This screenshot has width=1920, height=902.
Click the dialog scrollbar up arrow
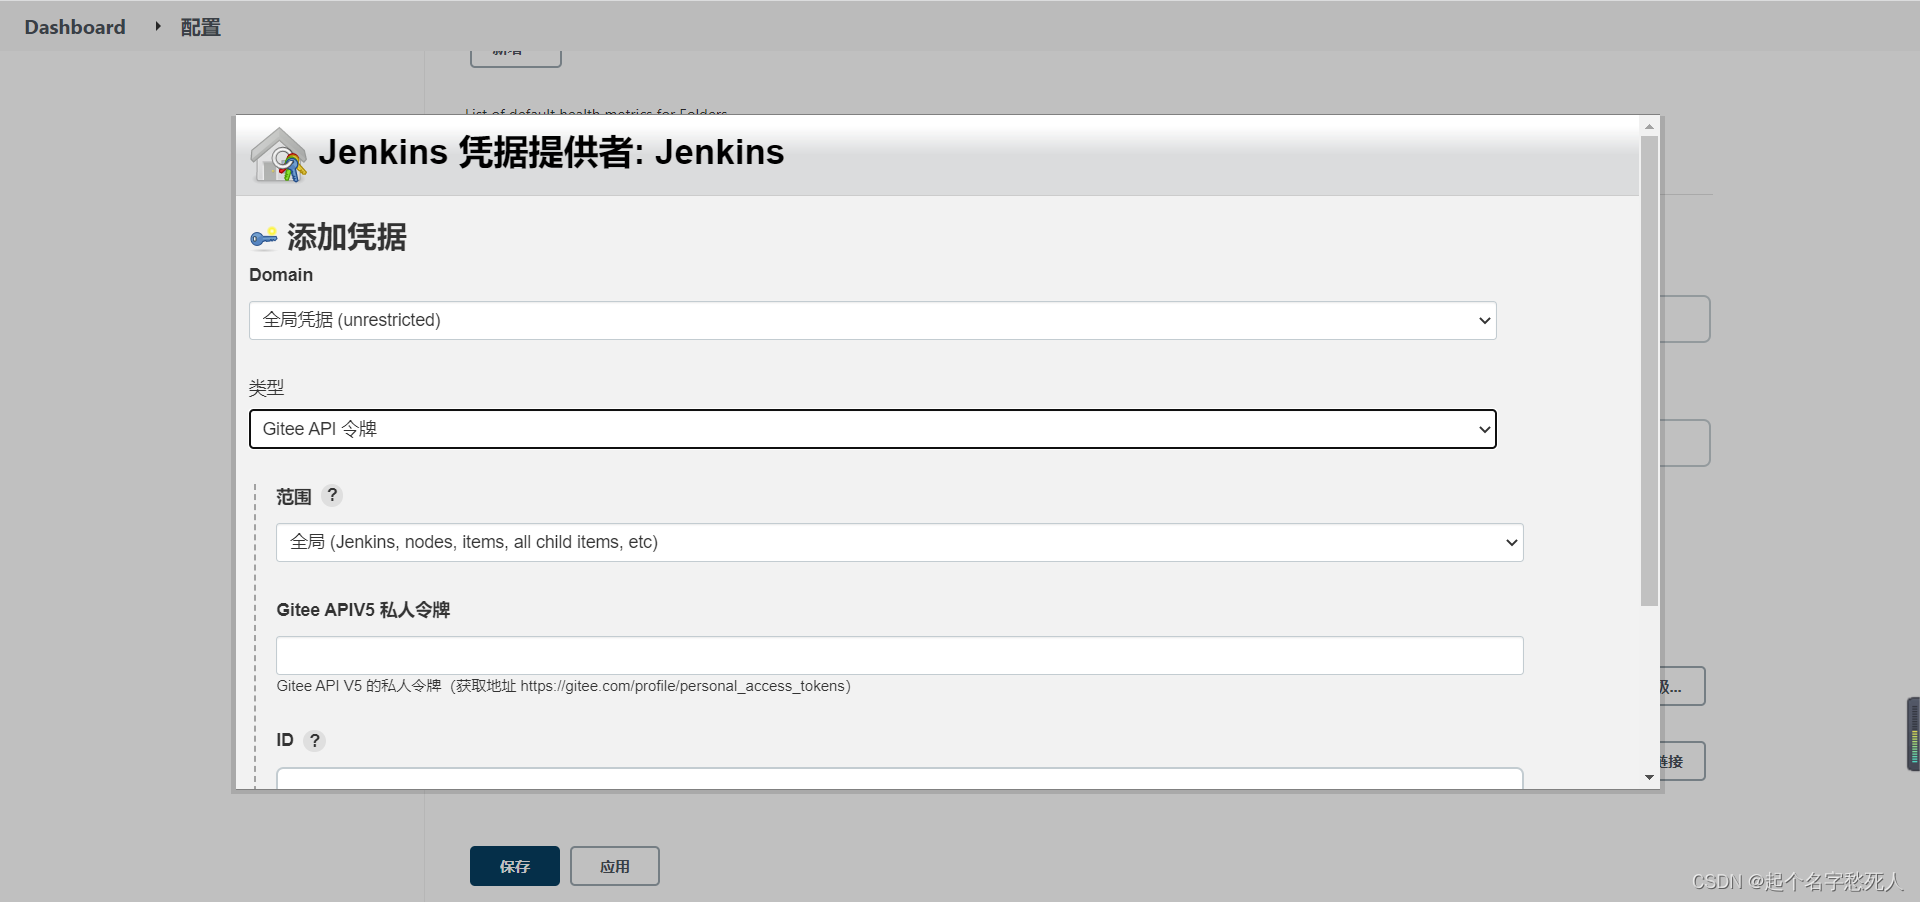(x=1649, y=126)
